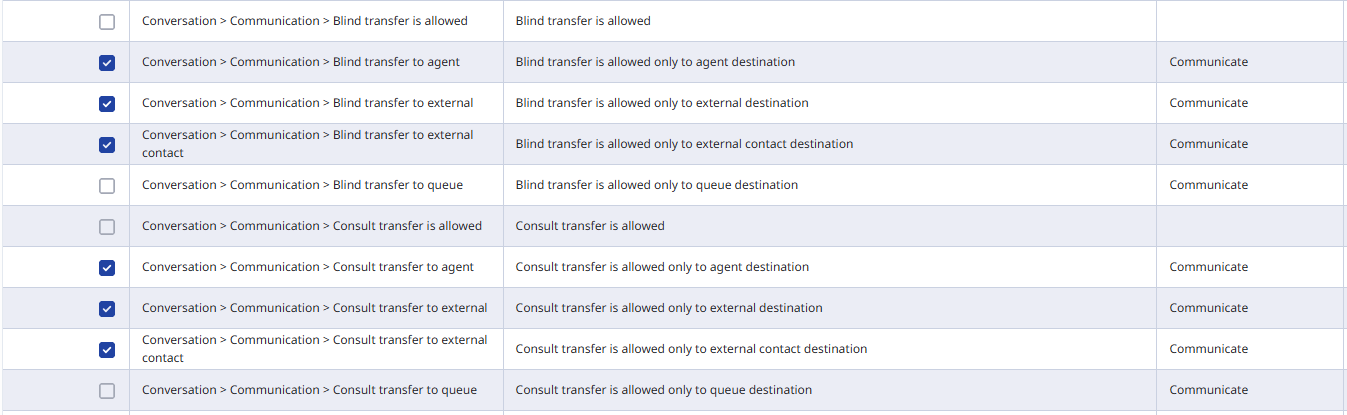
Task: Uncheck Consult transfer to external contact checkbox
Action: pyautogui.click(x=107, y=350)
